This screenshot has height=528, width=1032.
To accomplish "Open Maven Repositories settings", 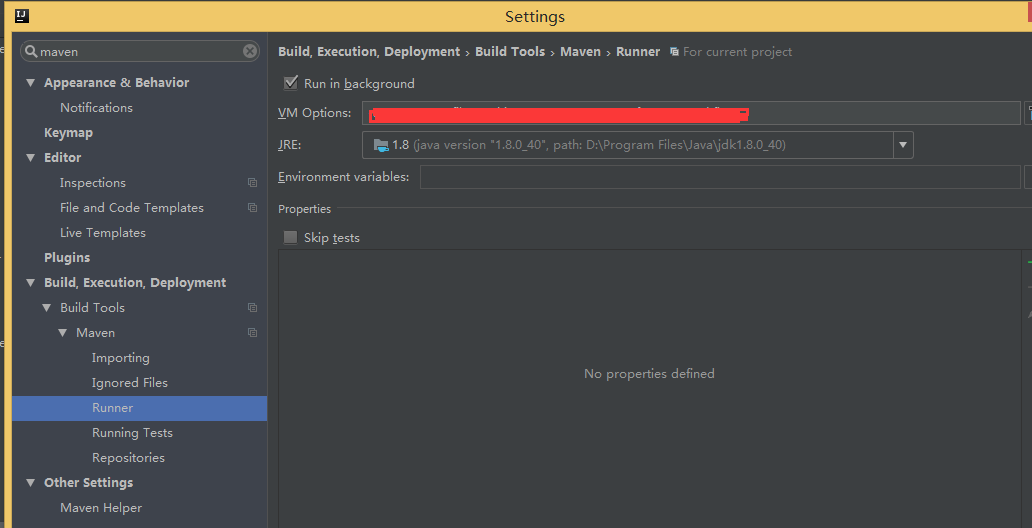I will [128, 458].
